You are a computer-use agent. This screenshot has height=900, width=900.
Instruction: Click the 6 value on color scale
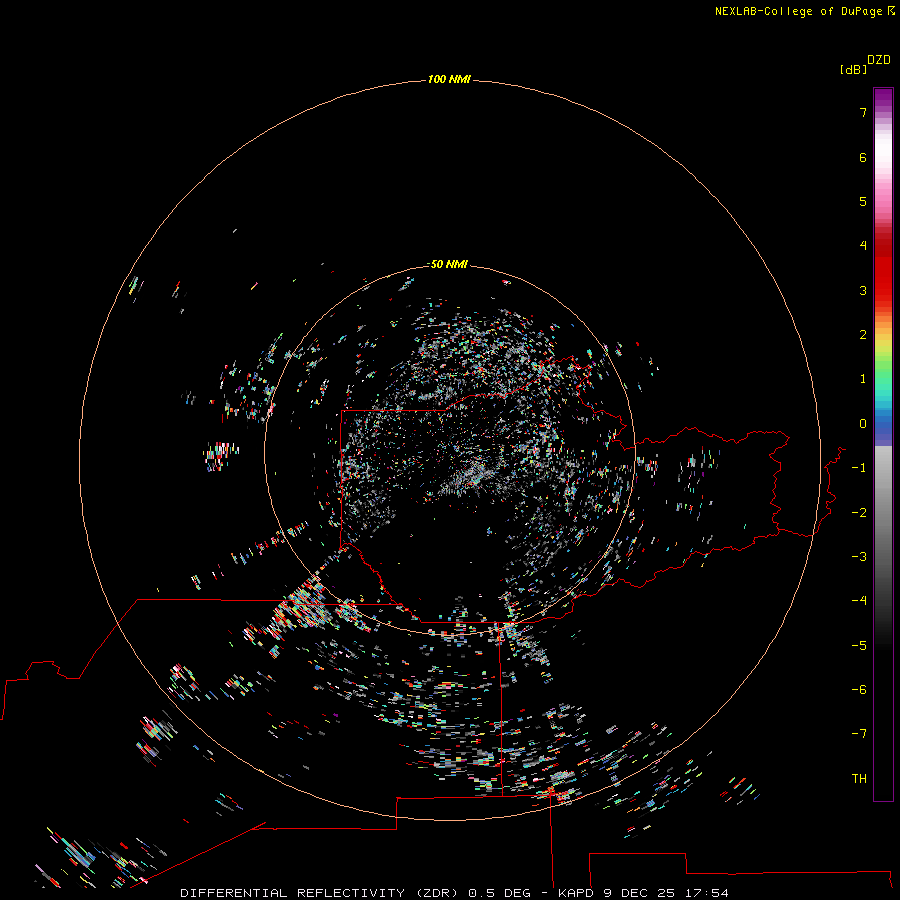(x=863, y=157)
